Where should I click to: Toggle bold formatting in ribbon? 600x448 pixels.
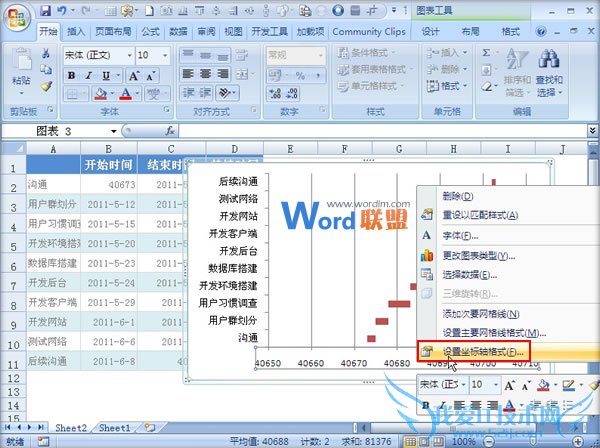pyautogui.click(x=72, y=75)
